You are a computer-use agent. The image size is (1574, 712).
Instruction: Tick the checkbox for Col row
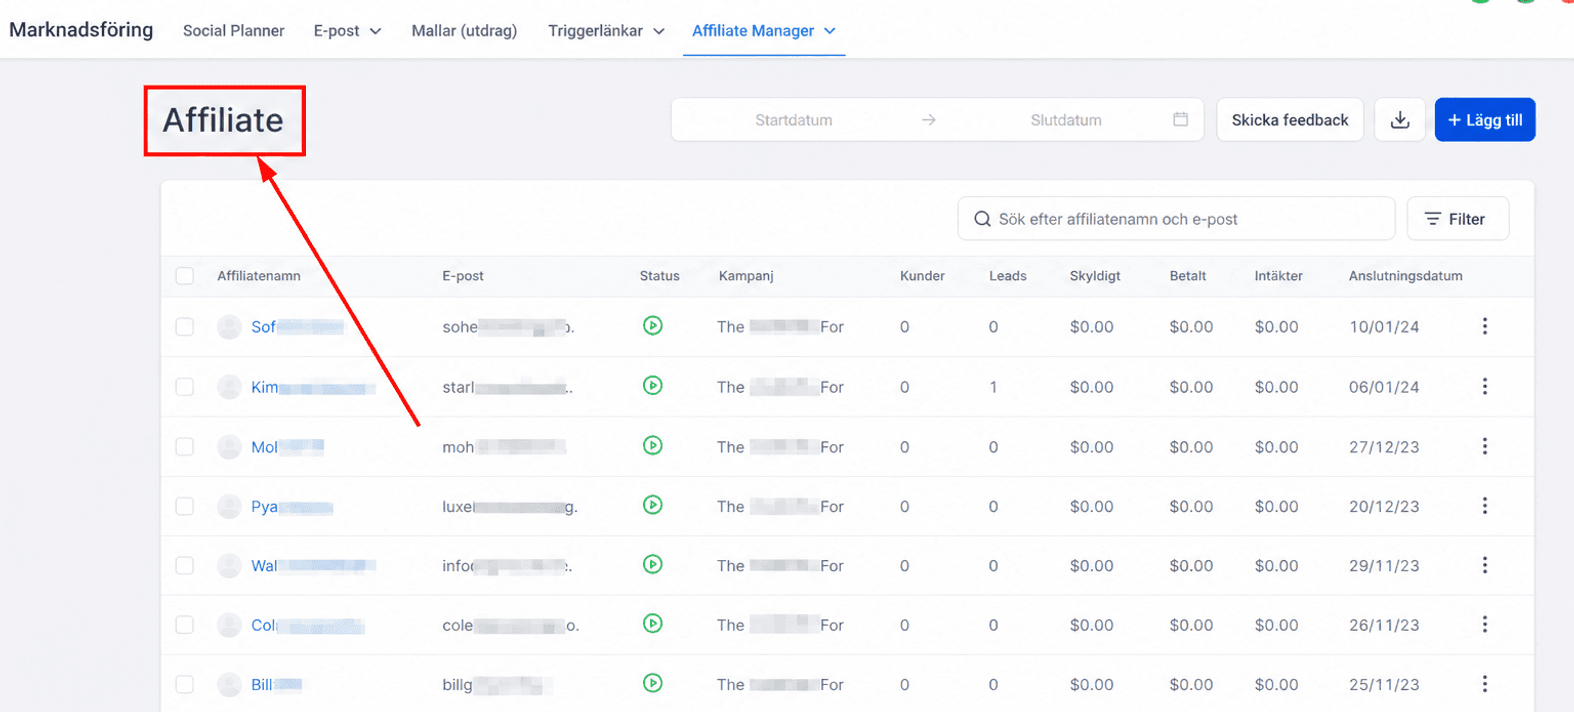pyautogui.click(x=185, y=625)
